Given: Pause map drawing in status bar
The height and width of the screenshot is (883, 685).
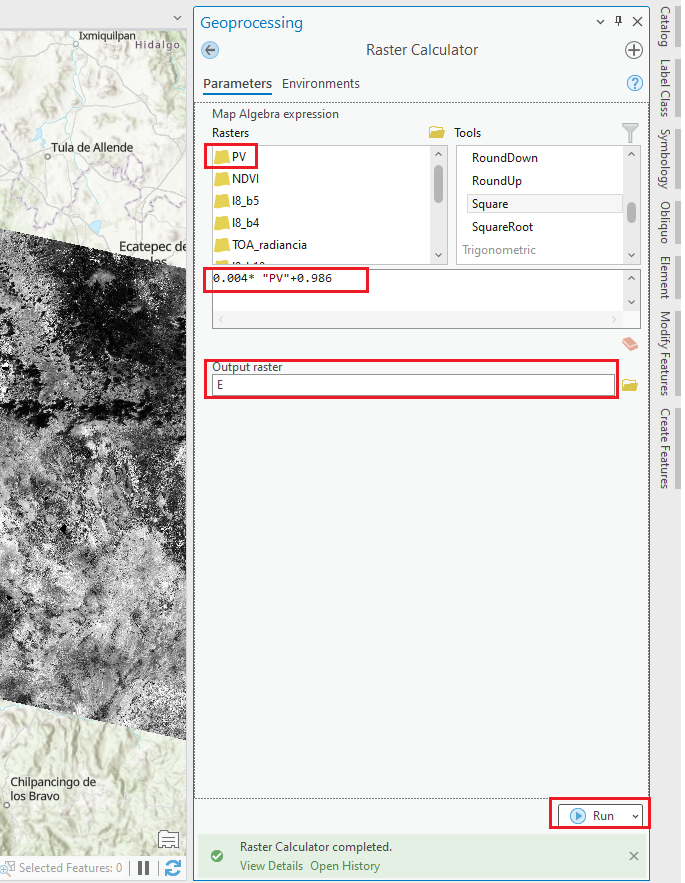Looking at the screenshot, I should point(144,868).
